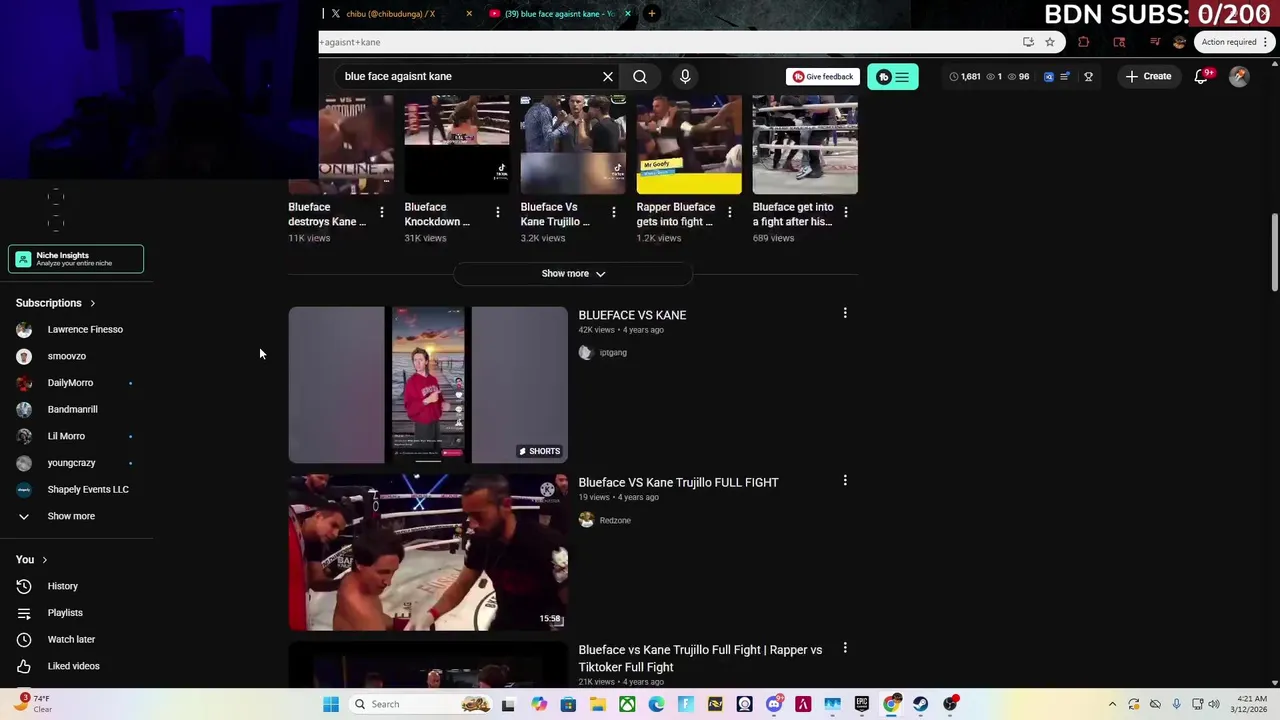Open Niche Insights panel
1280x720 pixels.
click(x=76, y=259)
